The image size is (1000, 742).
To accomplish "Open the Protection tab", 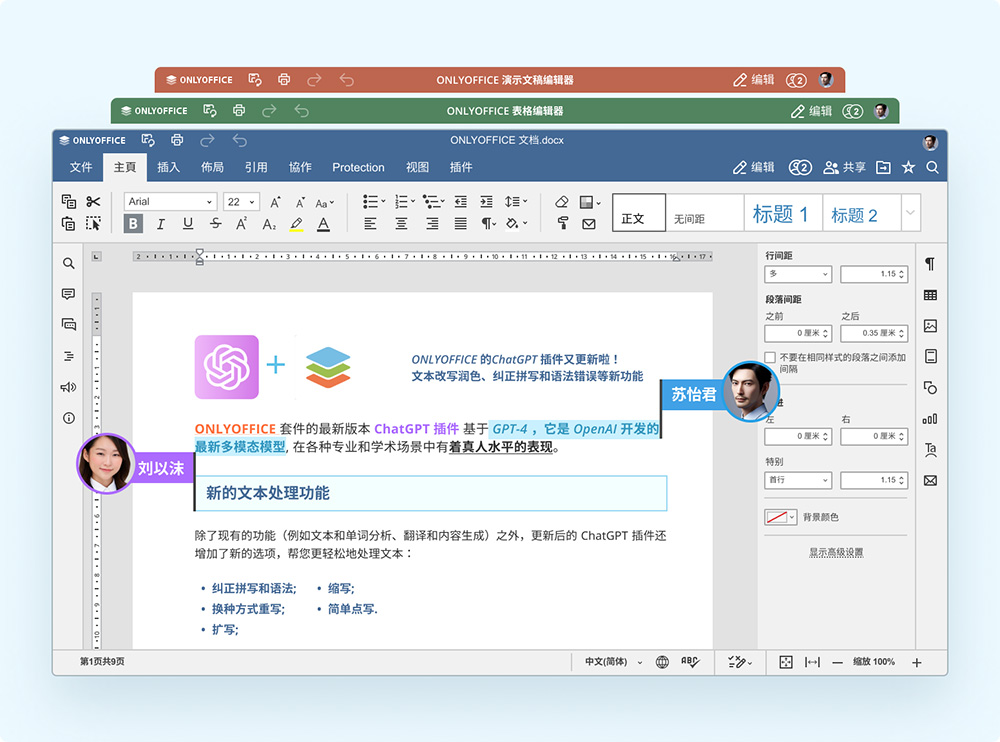I will tap(358, 167).
